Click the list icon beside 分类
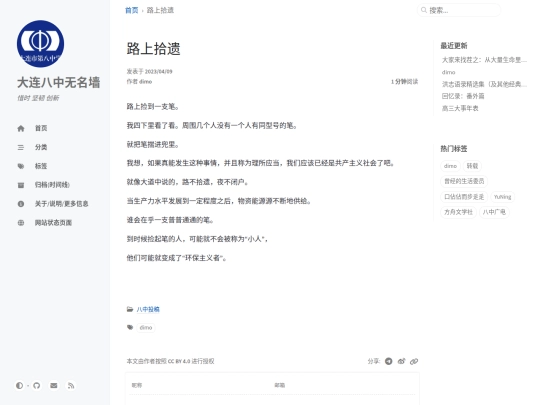 (21, 147)
